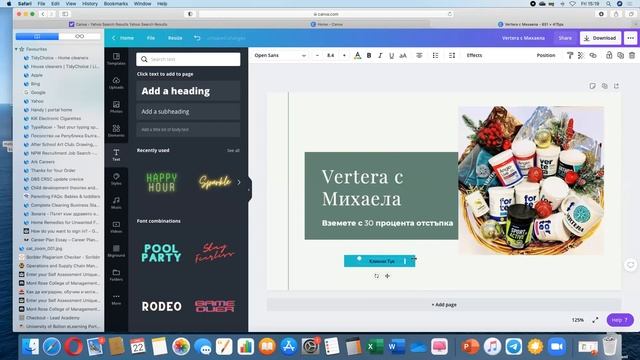Open the Elements panel
The height and width of the screenshot is (360, 640).
coord(116,131)
